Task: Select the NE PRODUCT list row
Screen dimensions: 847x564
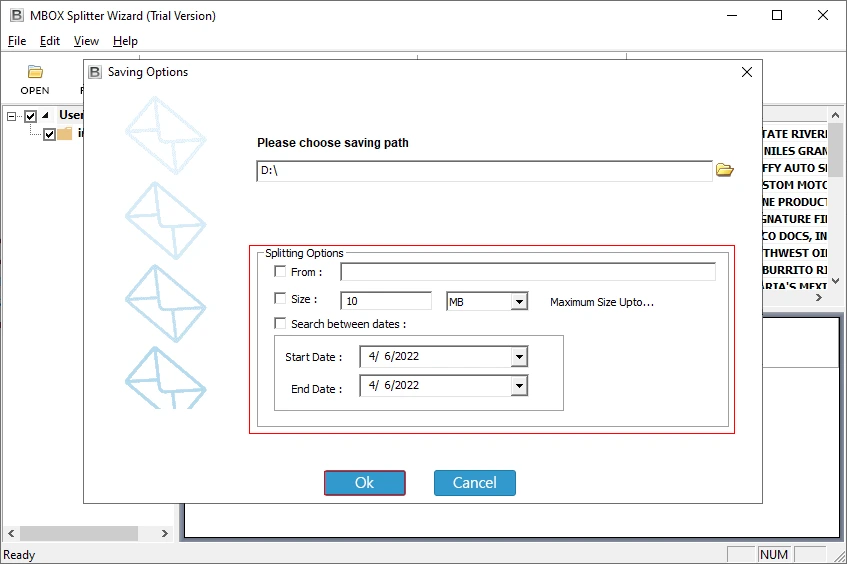Action: tap(795, 202)
